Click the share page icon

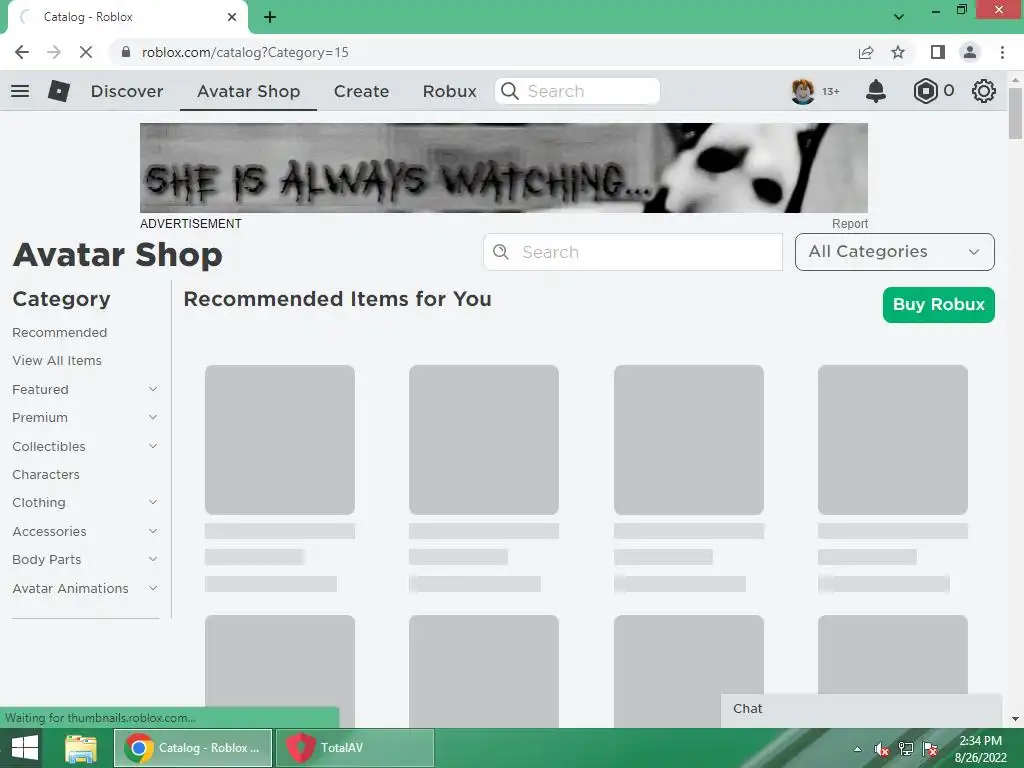click(866, 52)
